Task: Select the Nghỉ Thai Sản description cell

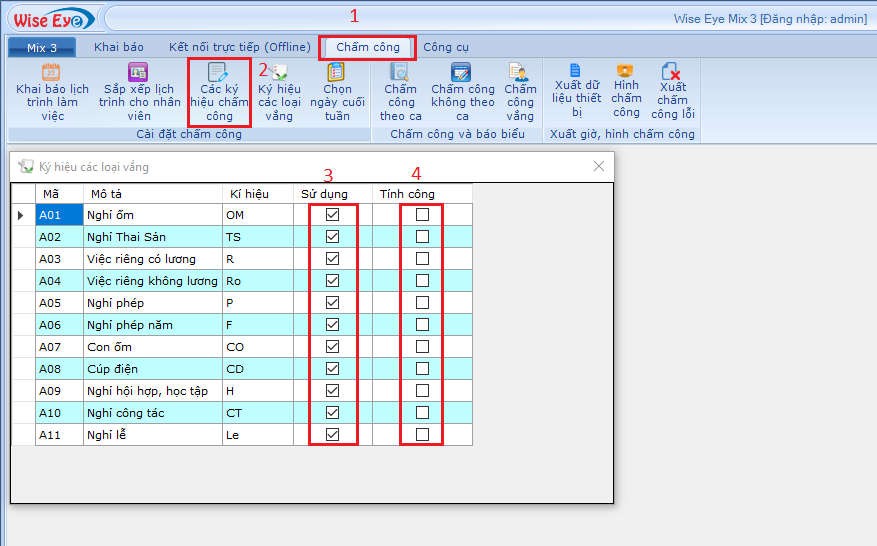Action: pyautogui.click(x=153, y=237)
